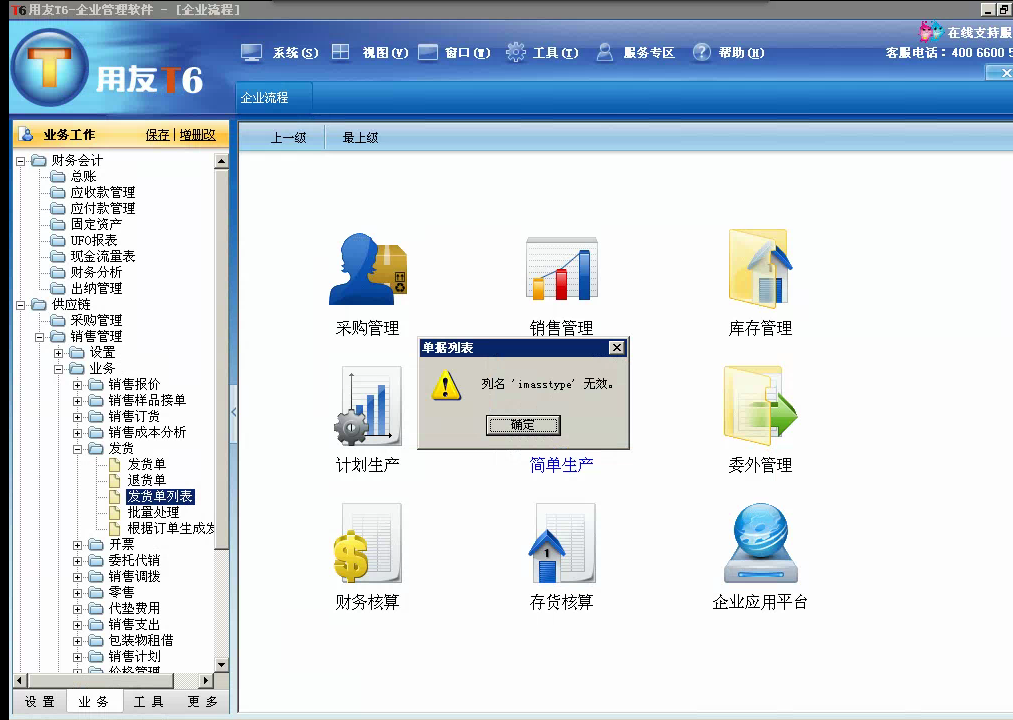Click the 应收款管理 folder icon
The width and height of the screenshot is (1013, 720).
58,193
